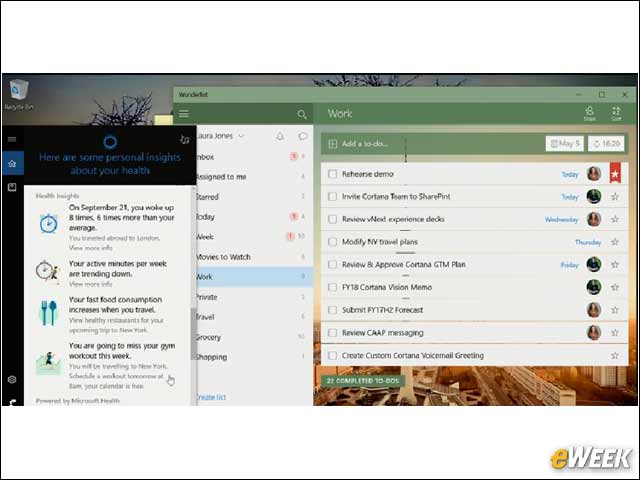640x480 pixels.
Task: Open the conversations speech bubble icon
Action: [x=302, y=136]
